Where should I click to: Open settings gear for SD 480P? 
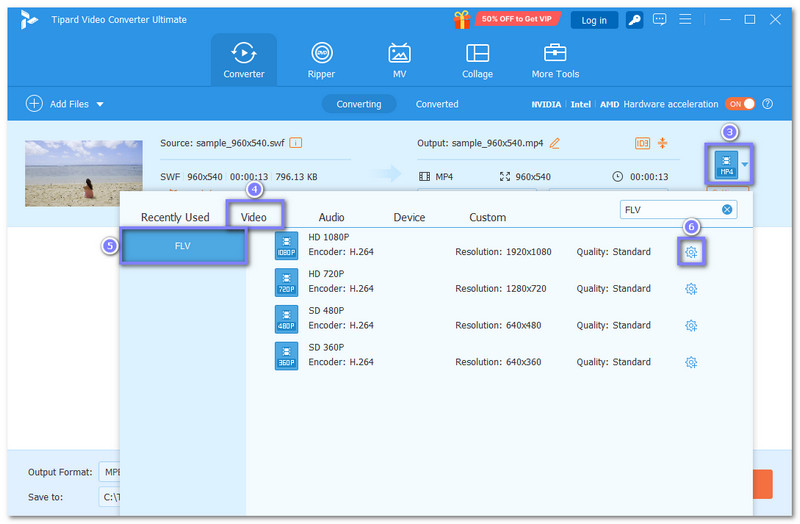coord(691,326)
